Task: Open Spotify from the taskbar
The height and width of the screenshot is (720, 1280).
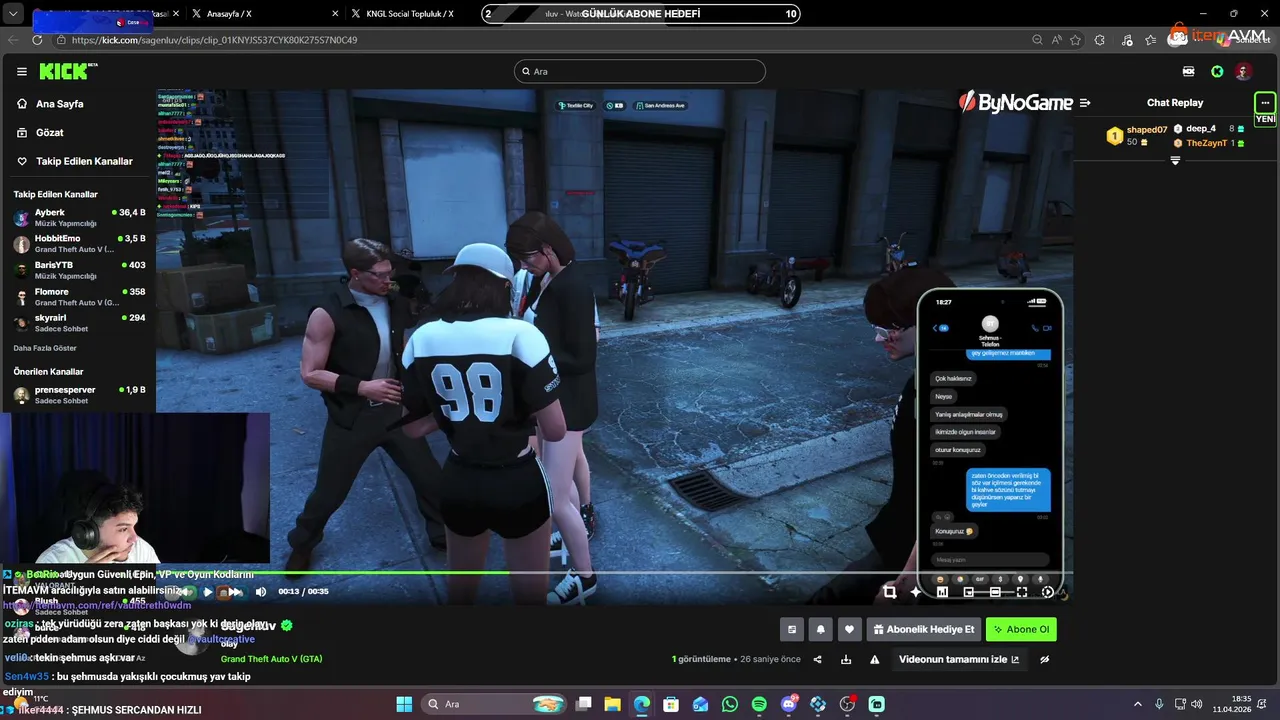Action: point(759,704)
